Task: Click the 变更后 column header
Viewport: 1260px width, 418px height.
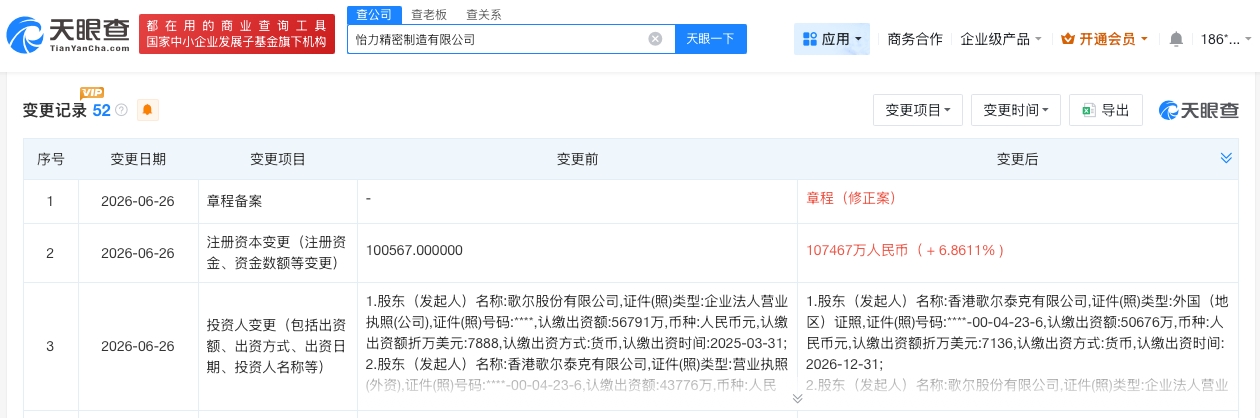Action: click(x=1018, y=159)
